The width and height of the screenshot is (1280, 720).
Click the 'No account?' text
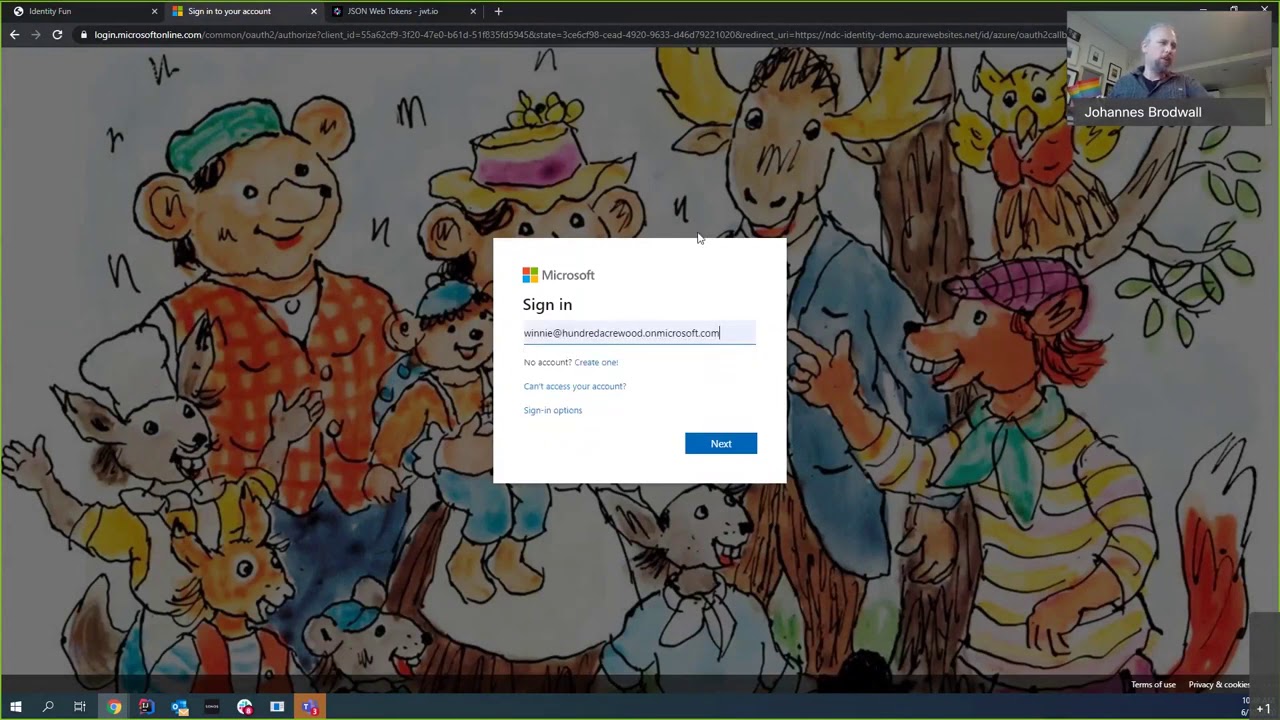tap(547, 362)
